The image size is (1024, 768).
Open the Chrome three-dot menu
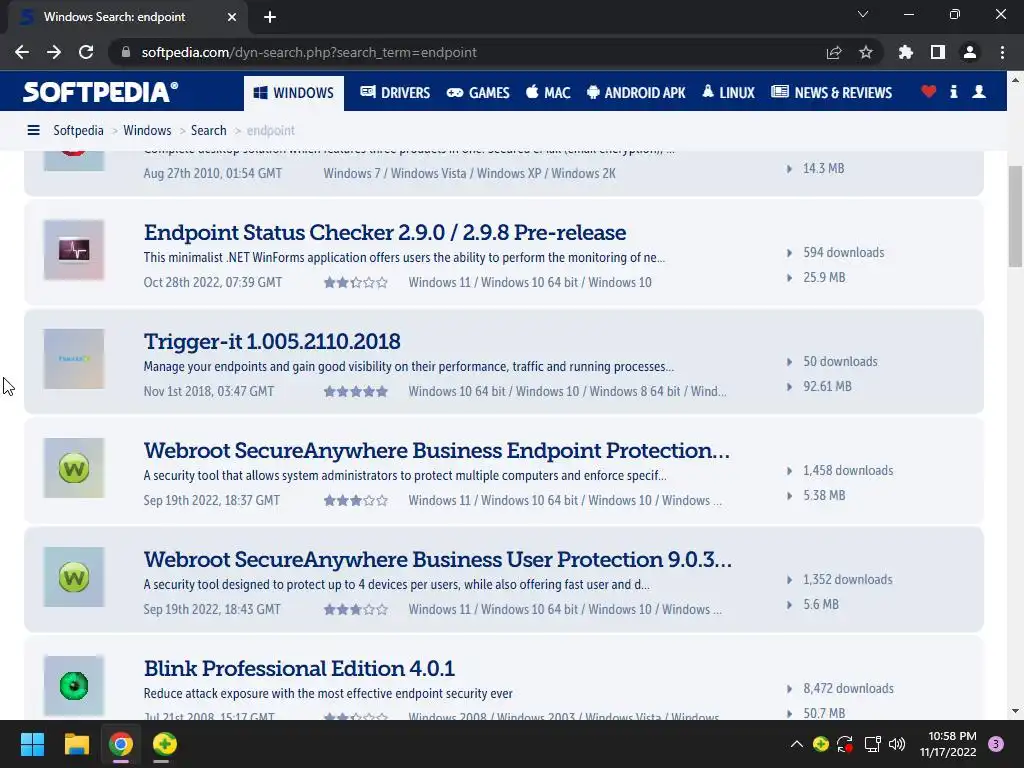pos(1002,52)
